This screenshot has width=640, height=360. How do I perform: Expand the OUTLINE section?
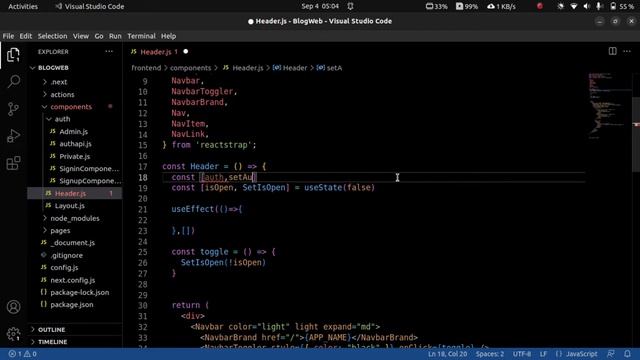tap(51, 329)
